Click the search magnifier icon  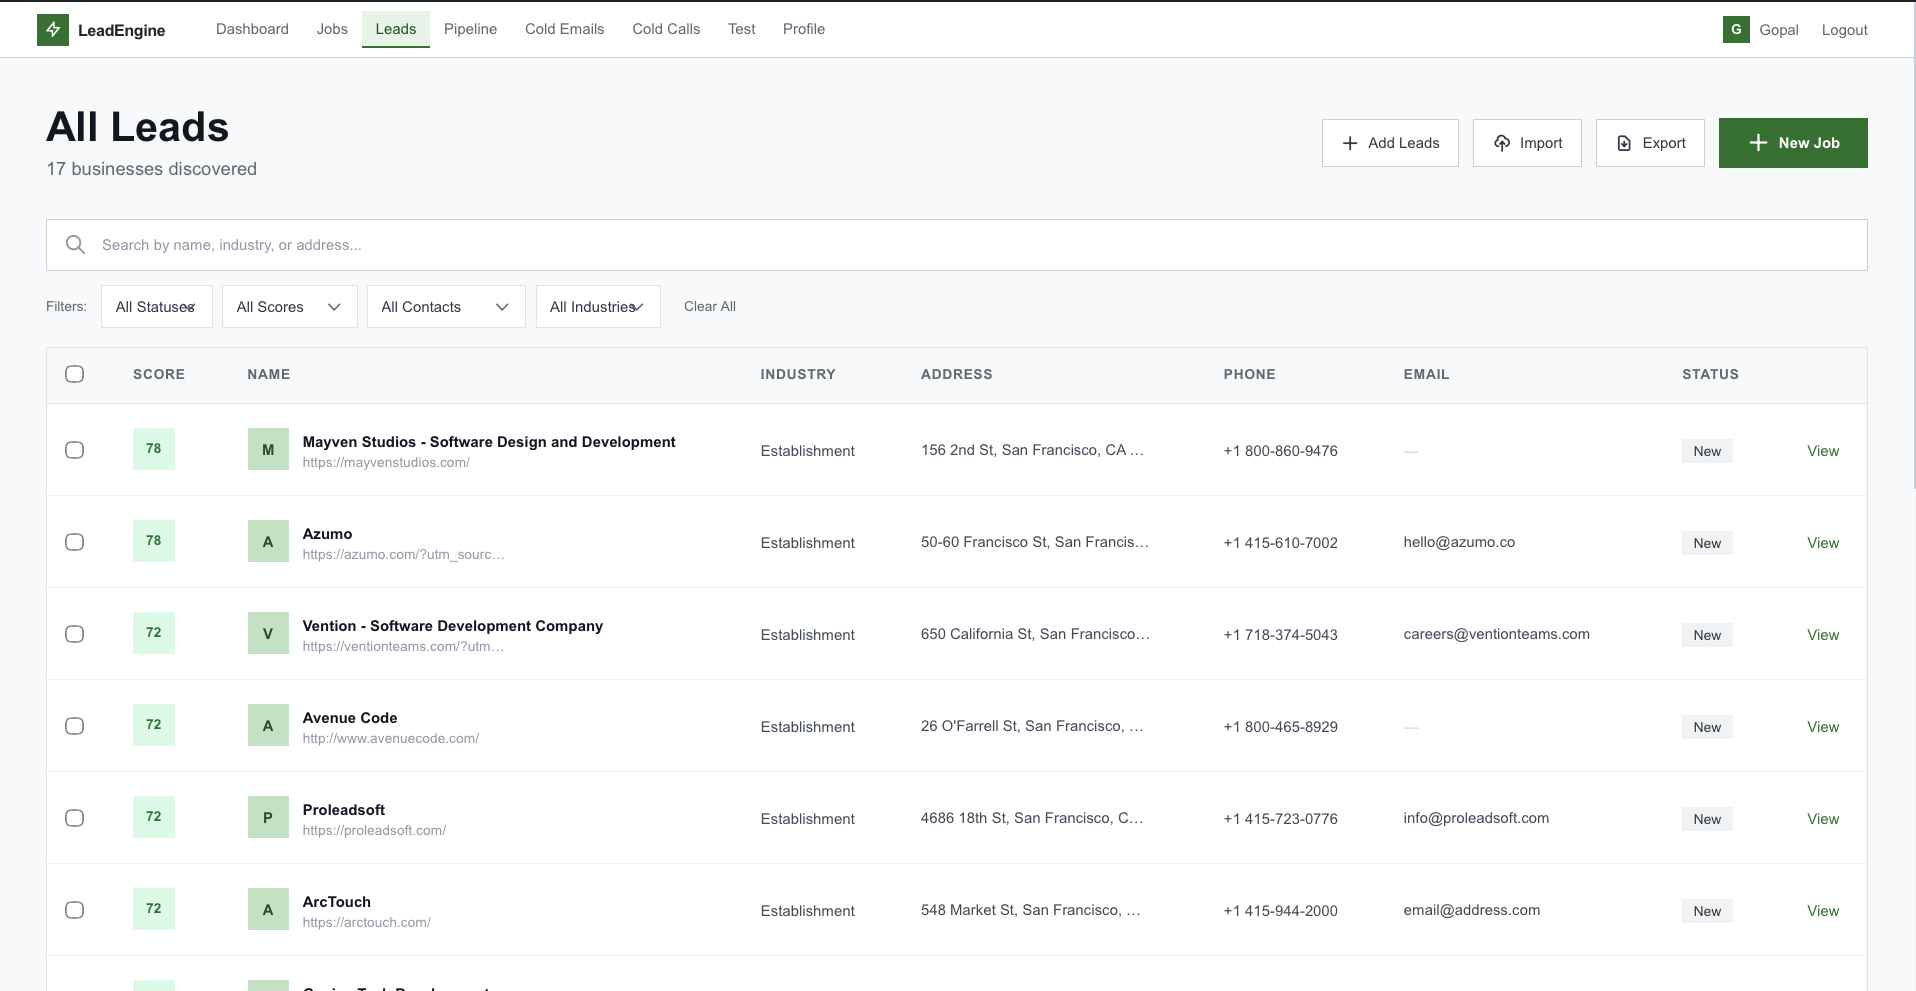click(76, 244)
